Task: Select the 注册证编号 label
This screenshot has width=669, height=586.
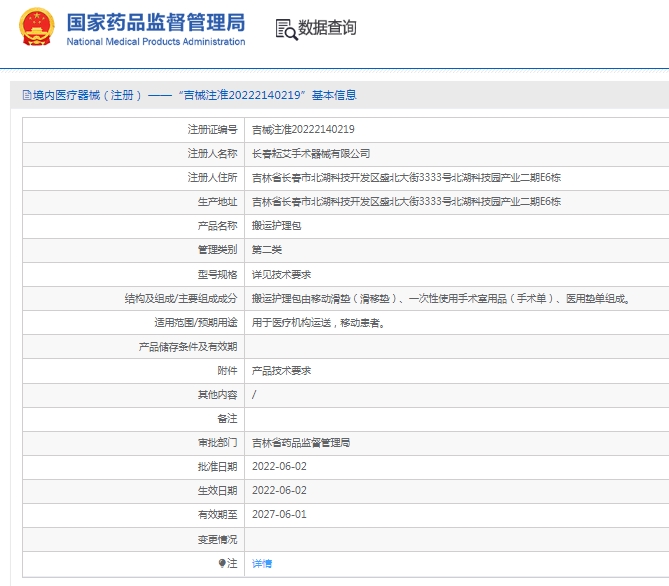Action: click(212, 129)
